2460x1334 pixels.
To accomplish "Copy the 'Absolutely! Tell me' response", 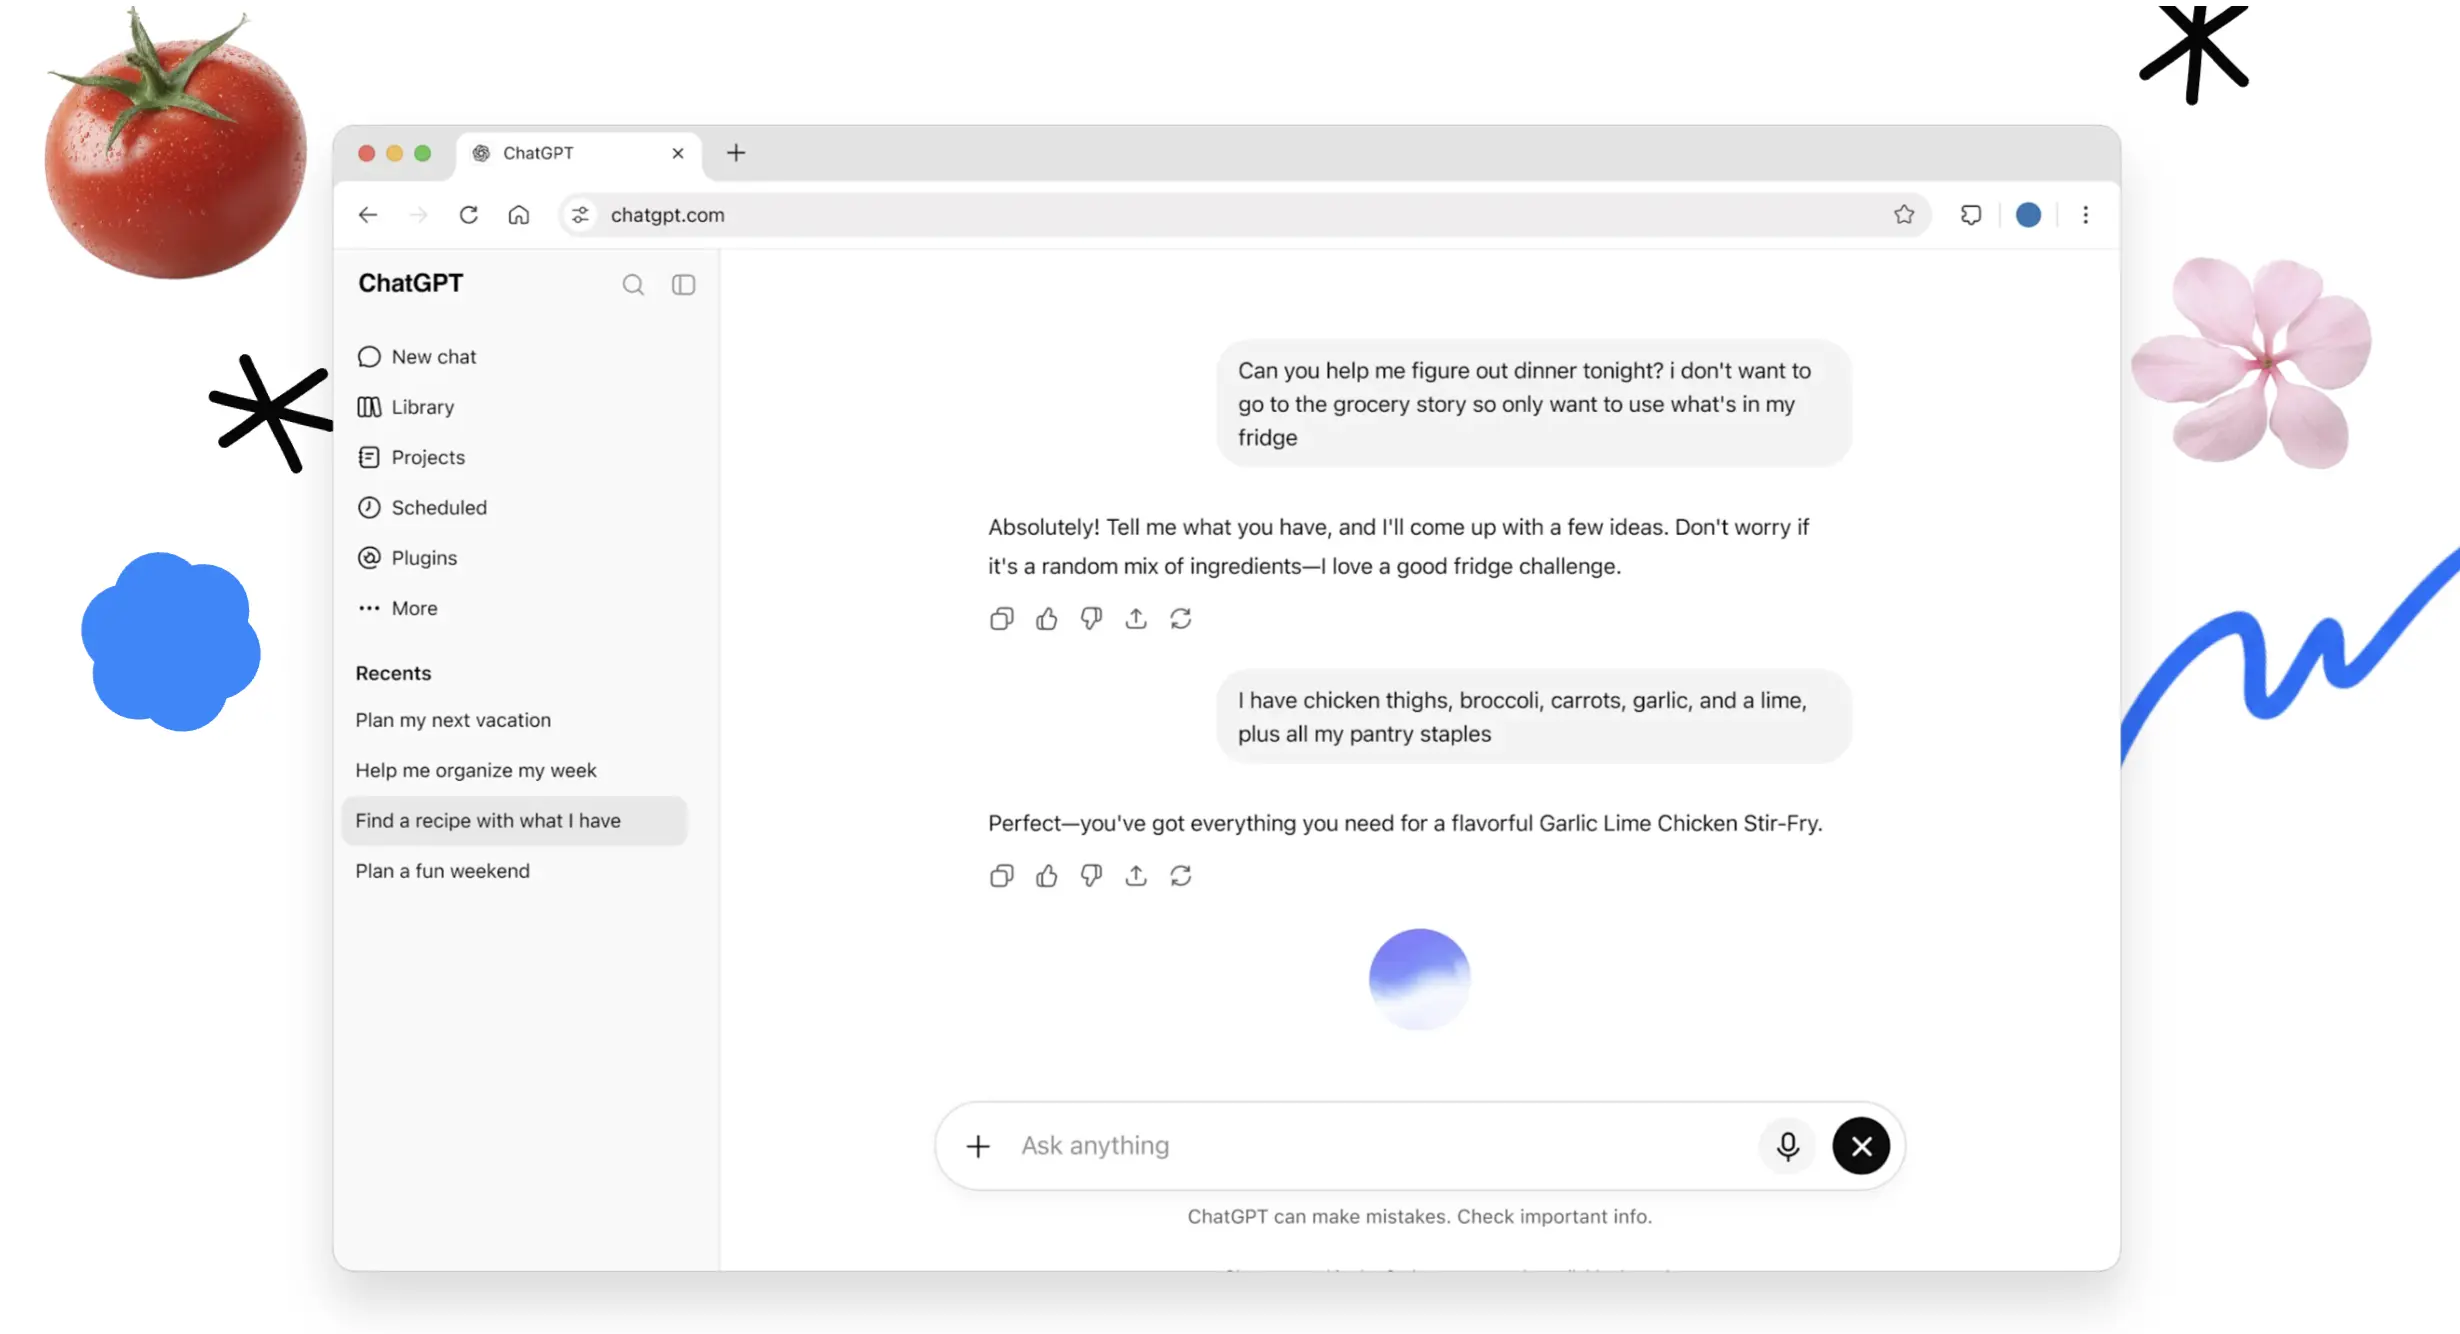I will point(1002,619).
